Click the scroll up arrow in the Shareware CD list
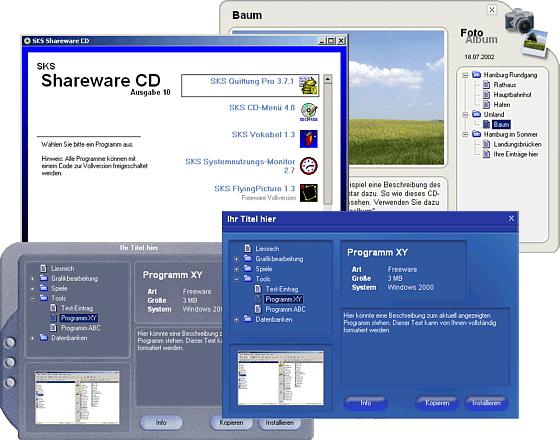 coord(328,79)
